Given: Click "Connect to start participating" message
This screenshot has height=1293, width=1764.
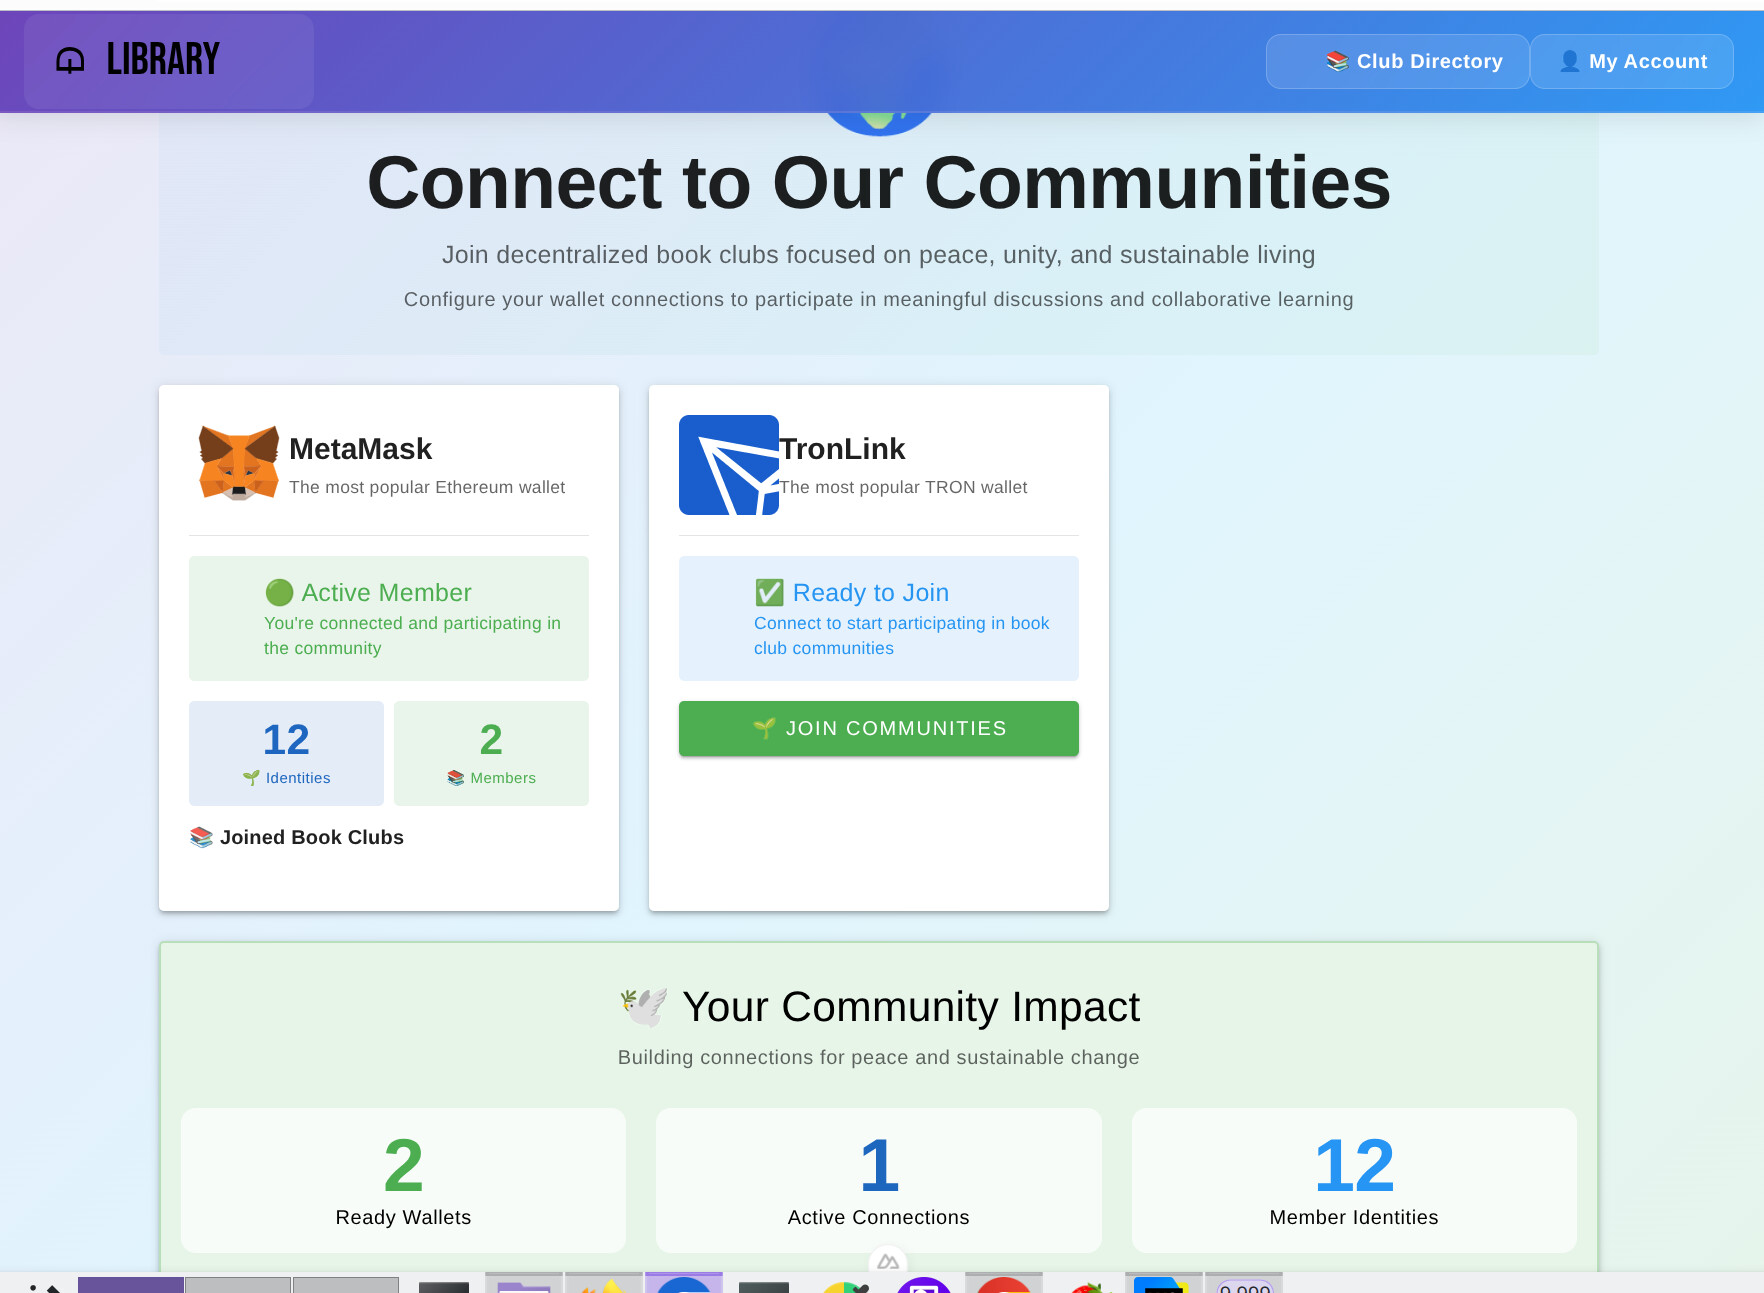Looking at the screenshot, I should (902, 635).
